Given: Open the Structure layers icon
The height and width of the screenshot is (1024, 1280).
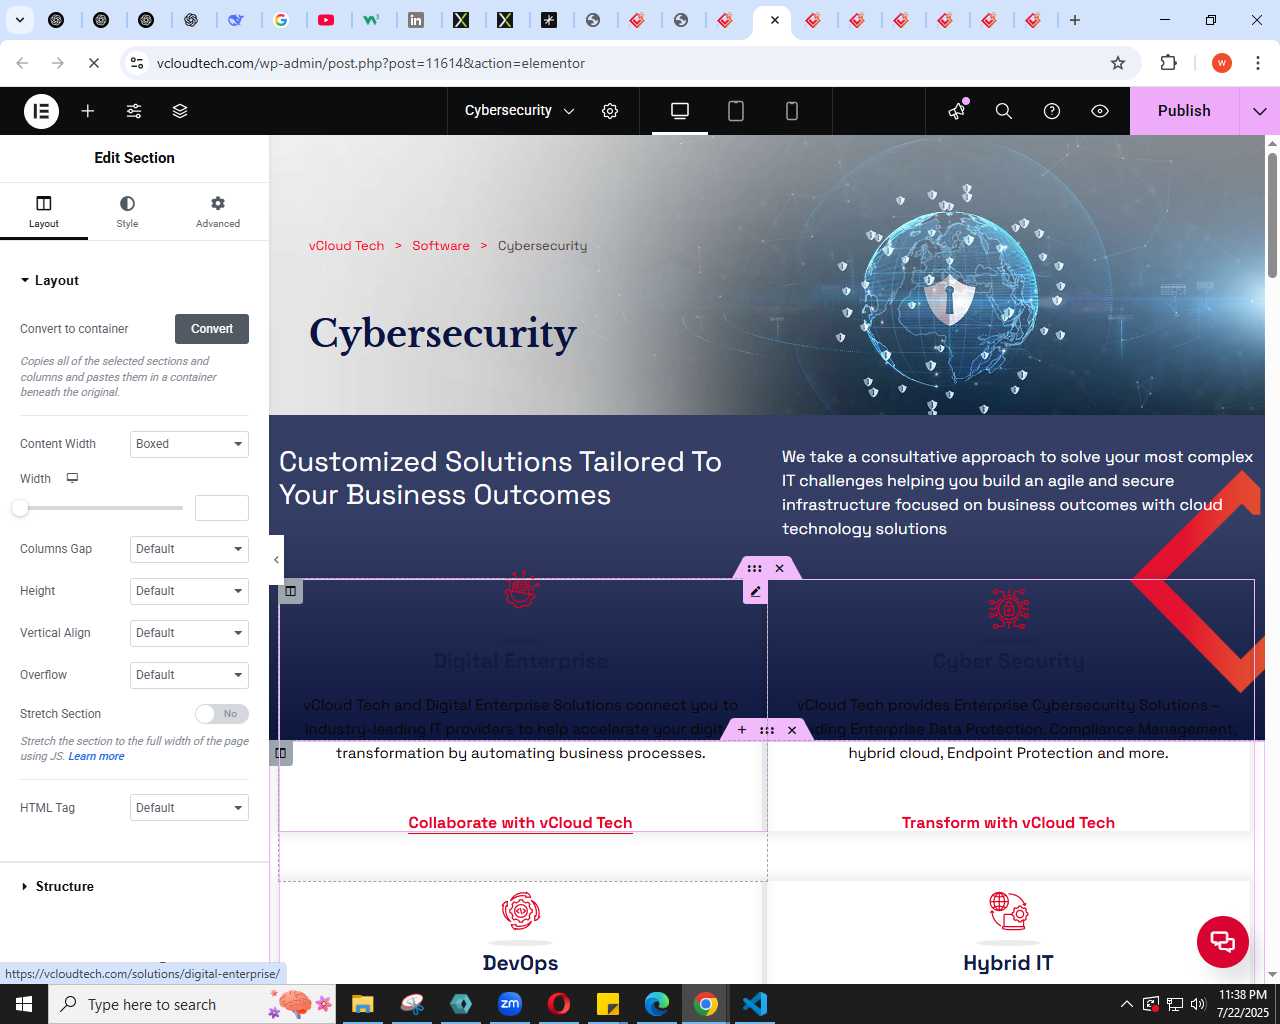Looking at the screenshot, I should [180, 111].
